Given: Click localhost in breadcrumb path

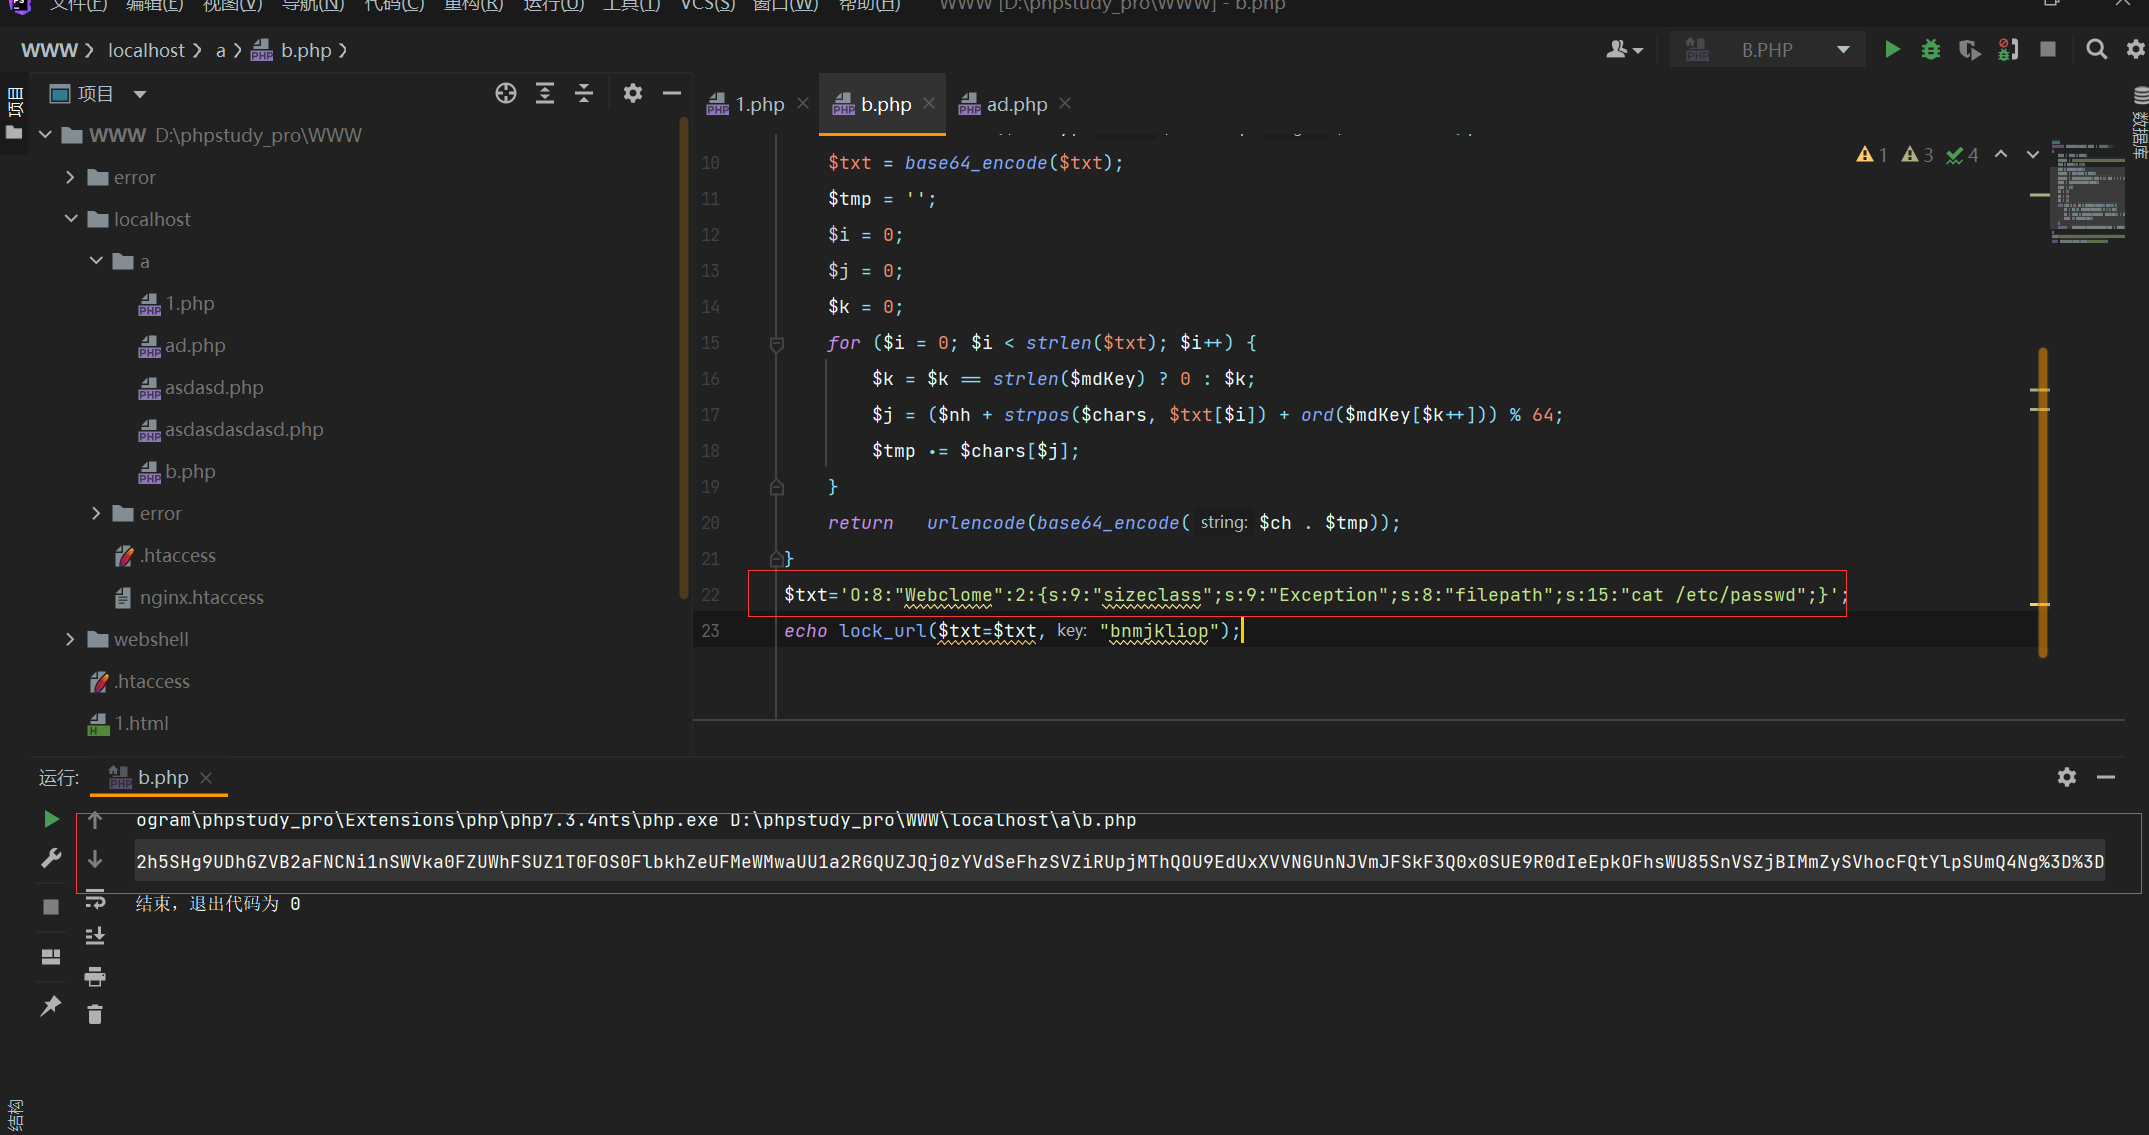Looking at the screenshot, I should 146,50.
